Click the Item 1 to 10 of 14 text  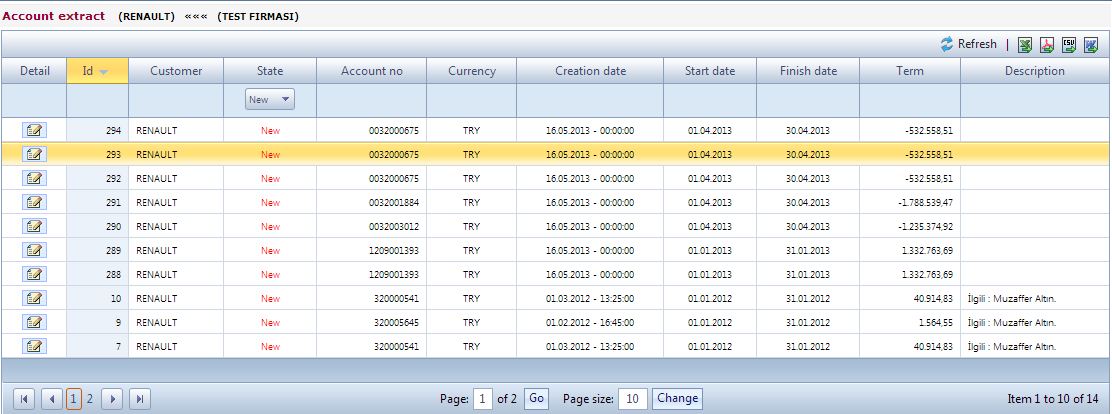(1052, 399)
